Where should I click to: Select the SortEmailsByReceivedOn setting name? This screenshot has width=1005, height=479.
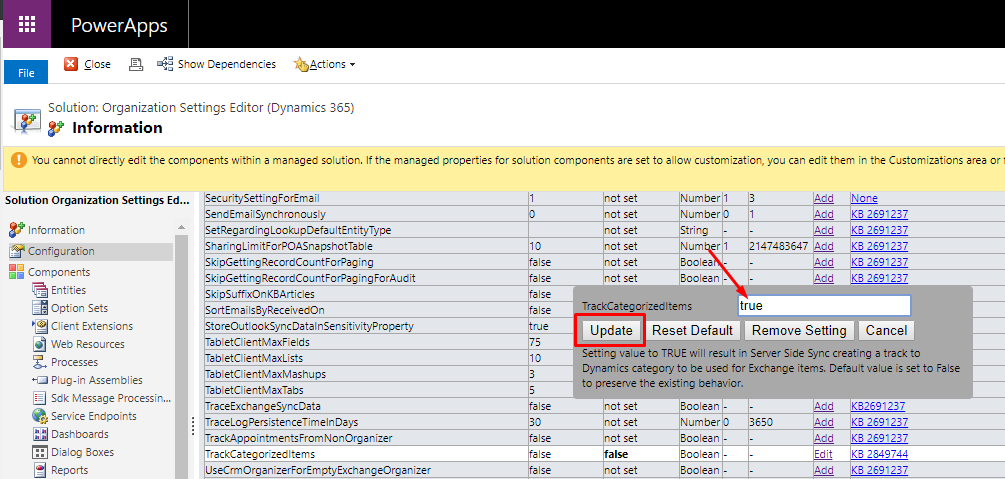click(x=265, y=310)
